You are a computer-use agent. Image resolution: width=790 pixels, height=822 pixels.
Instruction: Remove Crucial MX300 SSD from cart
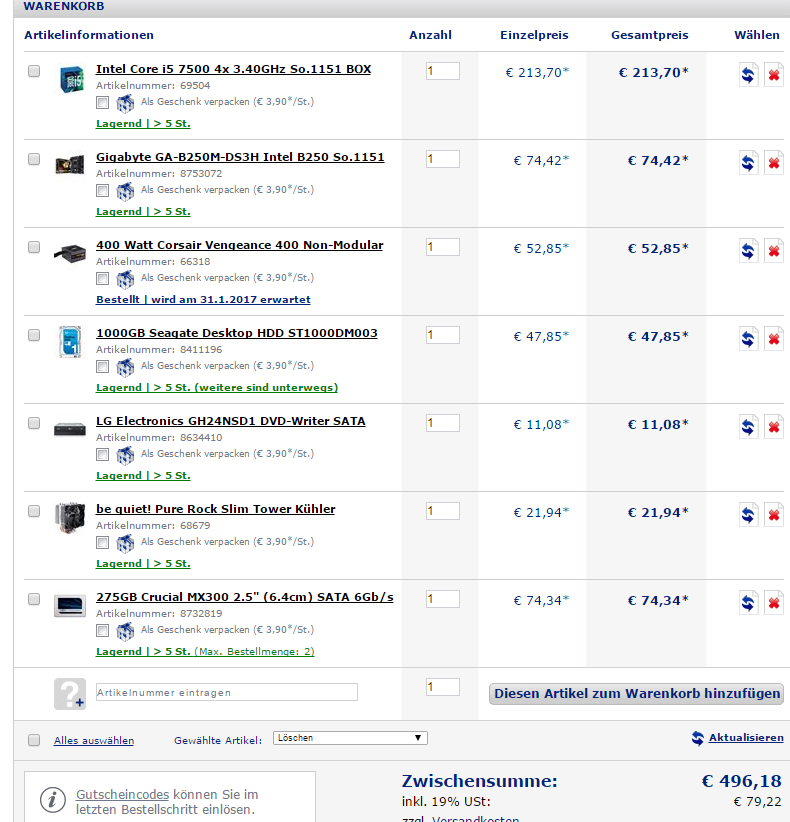click(773, 603)
